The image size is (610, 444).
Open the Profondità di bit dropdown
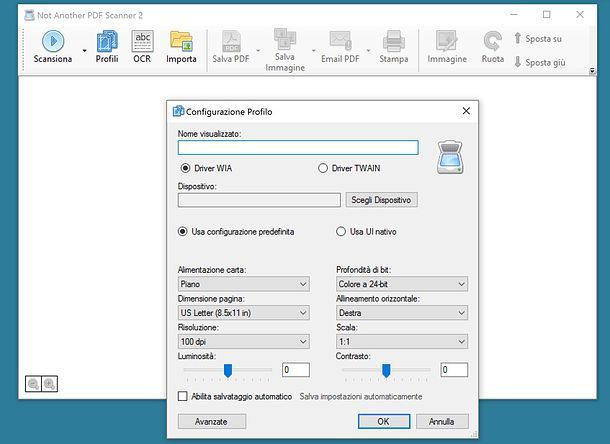[x=402, y=284]
